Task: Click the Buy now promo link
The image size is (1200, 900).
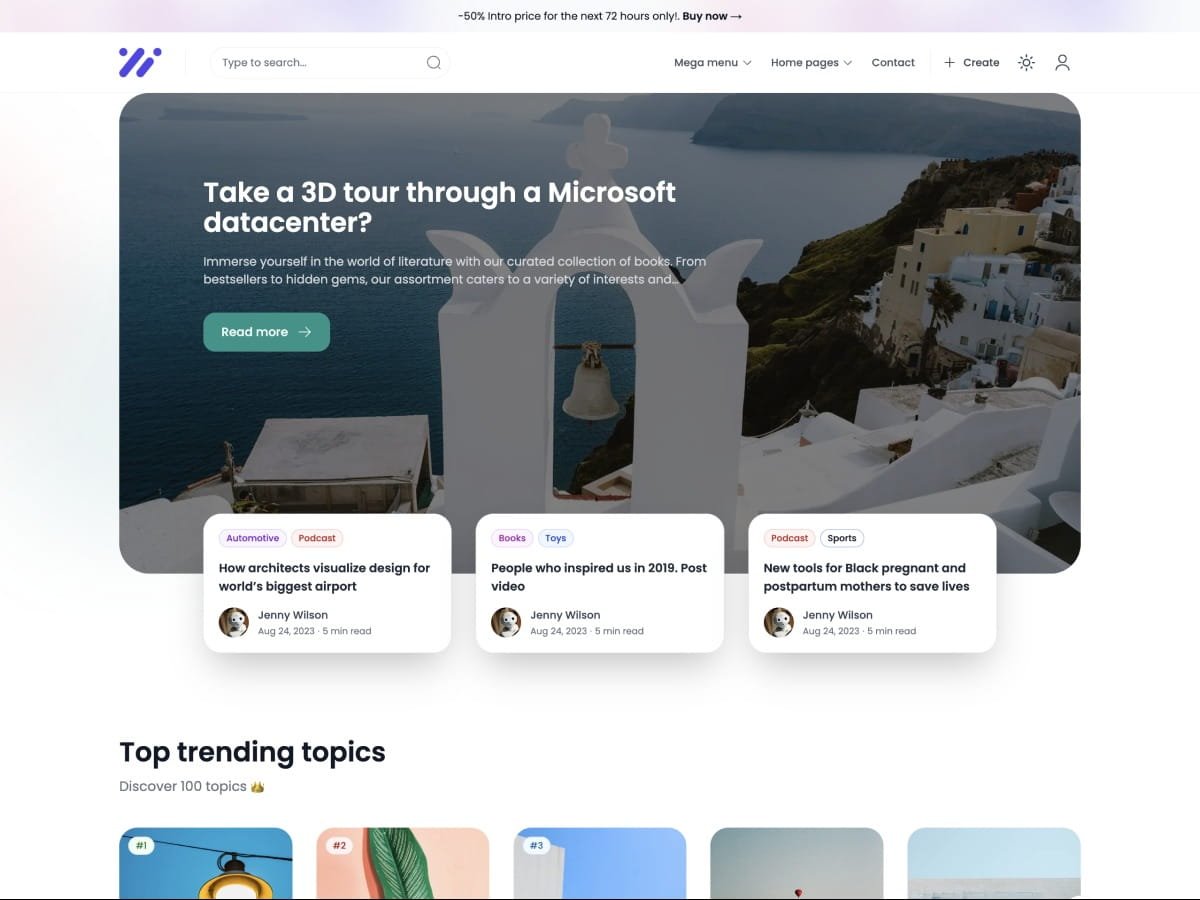Action: (x=712, y=16)
